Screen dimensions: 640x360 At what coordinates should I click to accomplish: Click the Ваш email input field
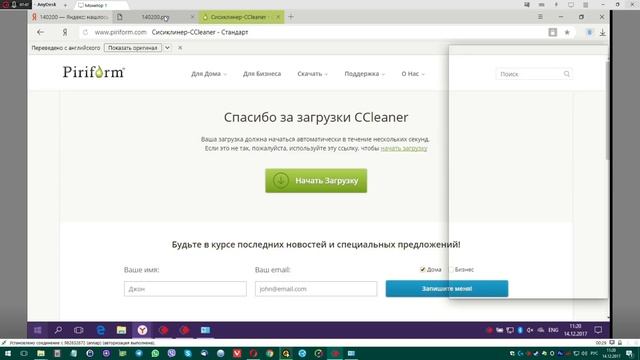[x=316, y=289]
